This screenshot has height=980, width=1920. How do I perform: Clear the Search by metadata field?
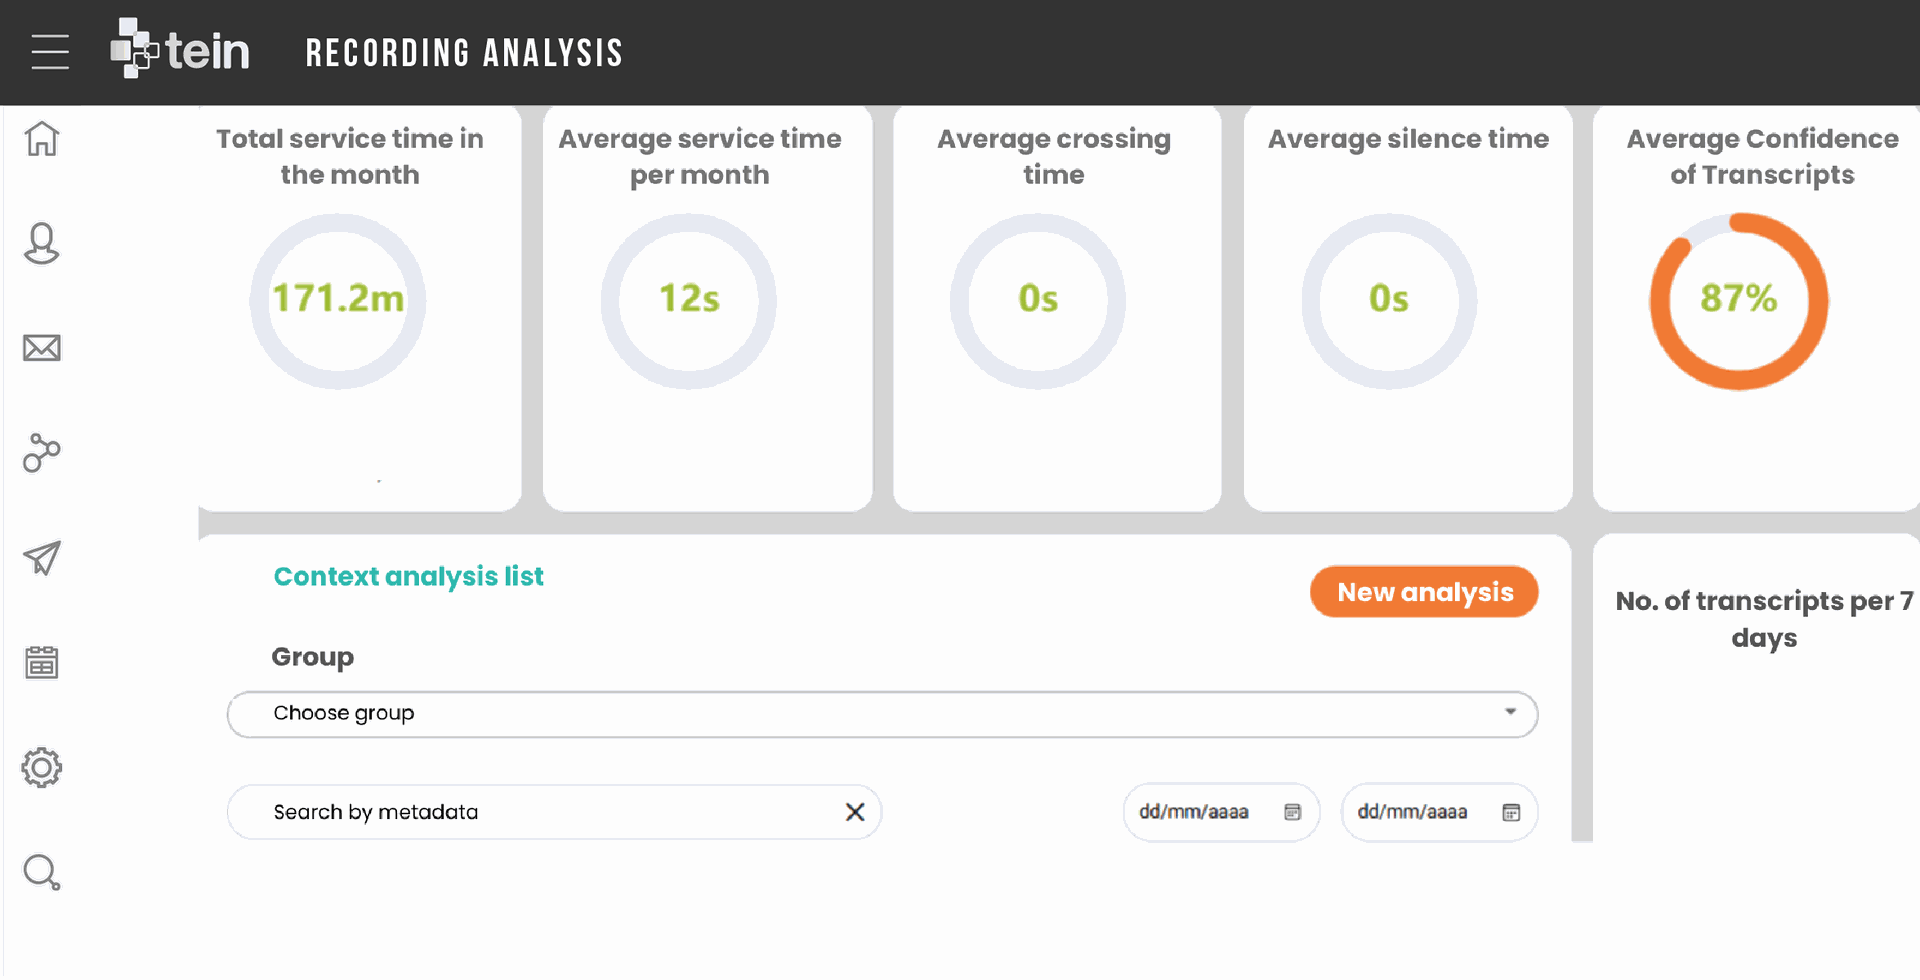[x=855, y=812]
